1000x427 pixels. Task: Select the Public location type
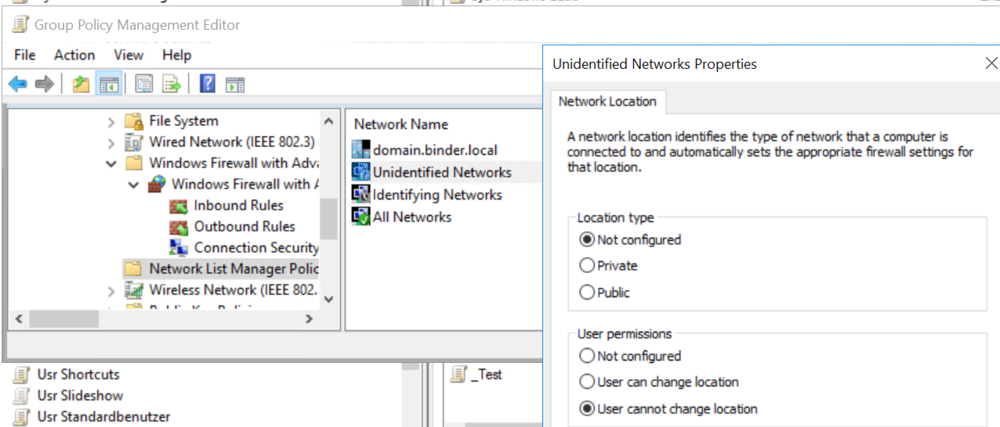(586, 293)
